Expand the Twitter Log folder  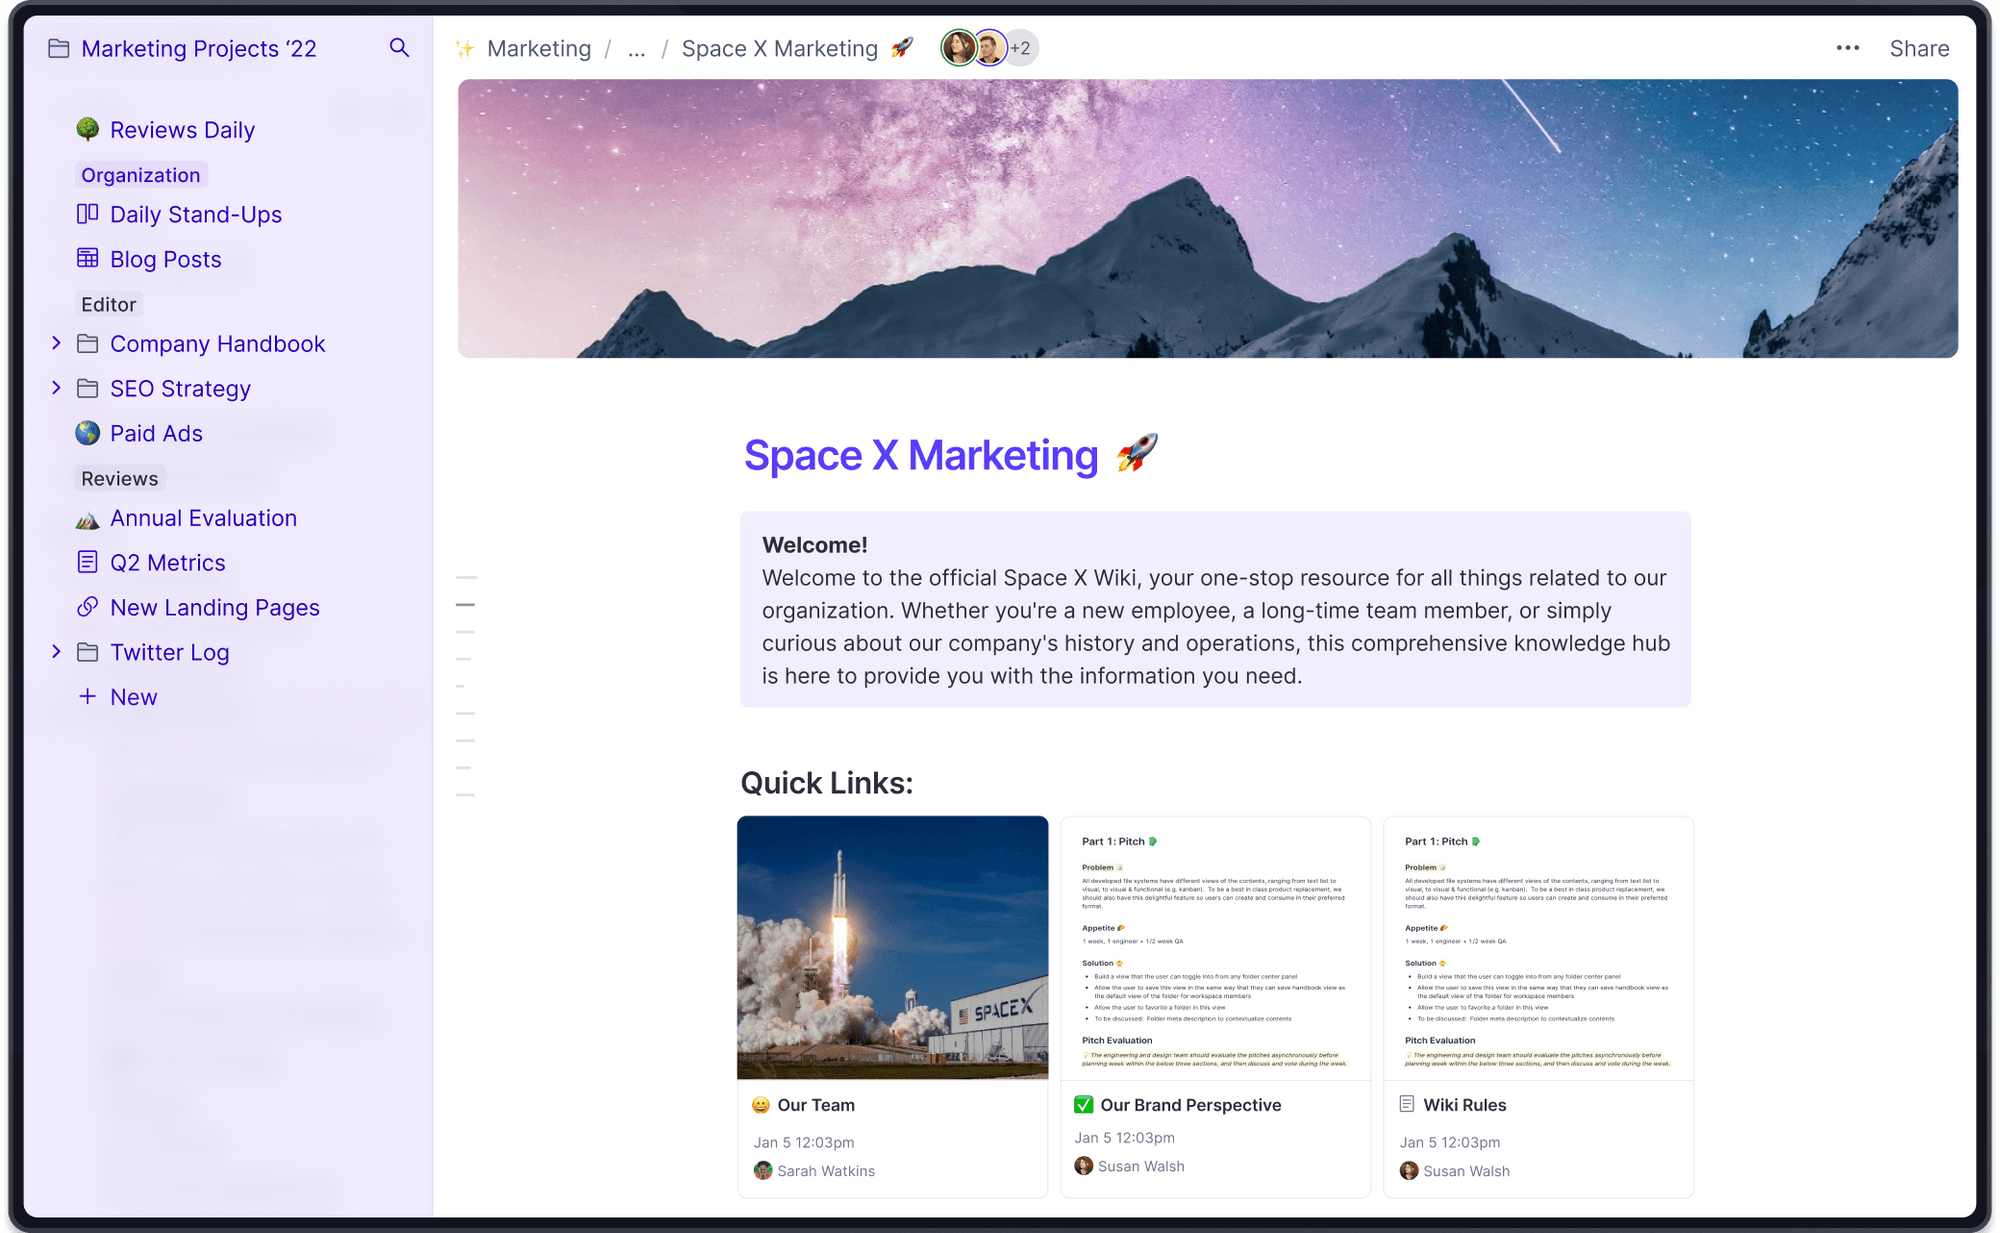(56, 652)
